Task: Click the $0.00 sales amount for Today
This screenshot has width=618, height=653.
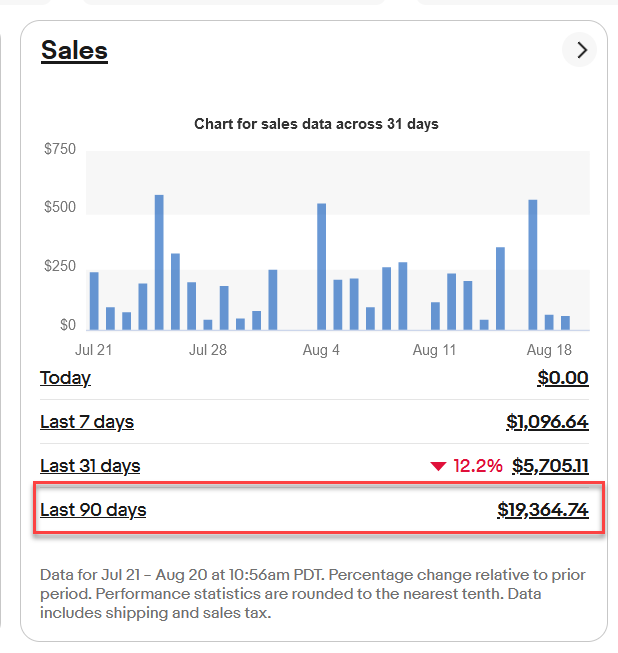Action: tap(562, 378)
